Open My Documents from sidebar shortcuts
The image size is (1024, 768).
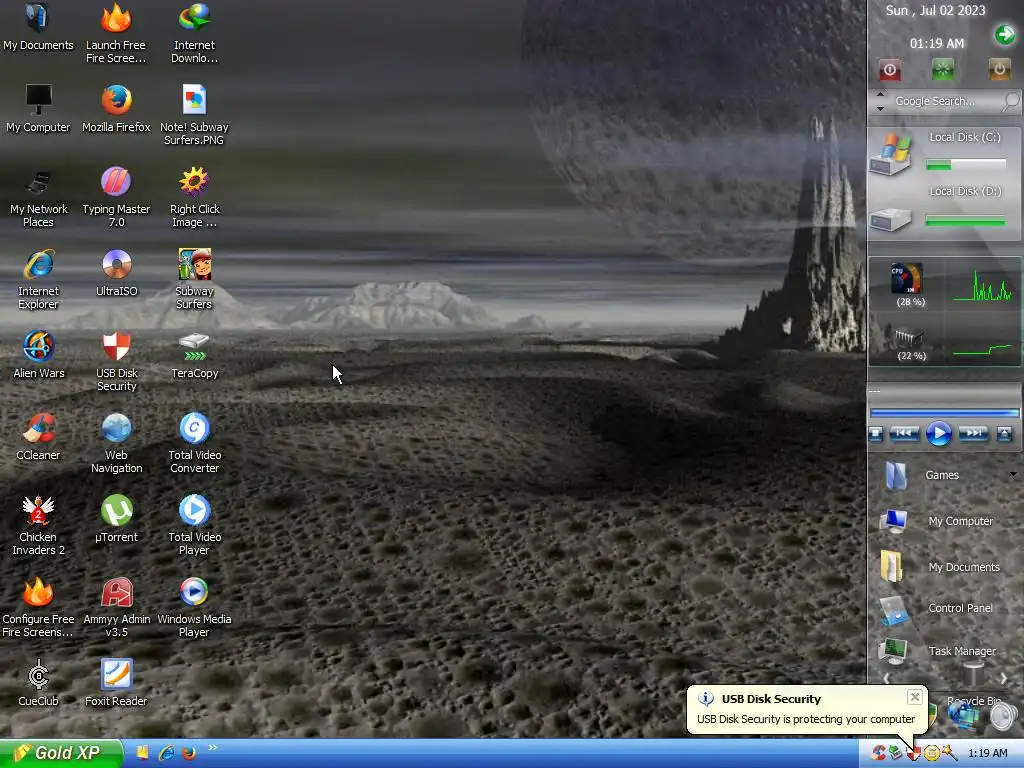(x=940, y=566)
